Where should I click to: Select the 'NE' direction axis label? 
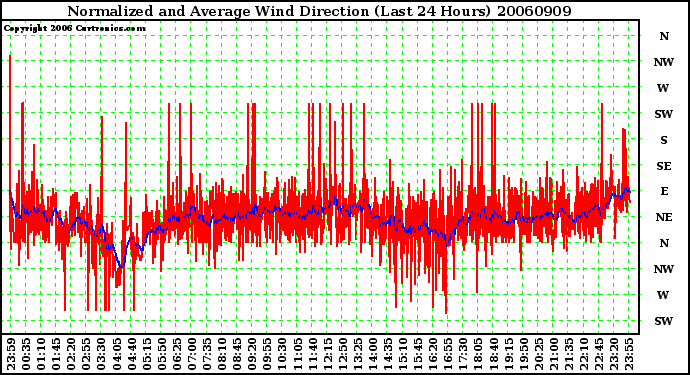(x=664, y=217)
